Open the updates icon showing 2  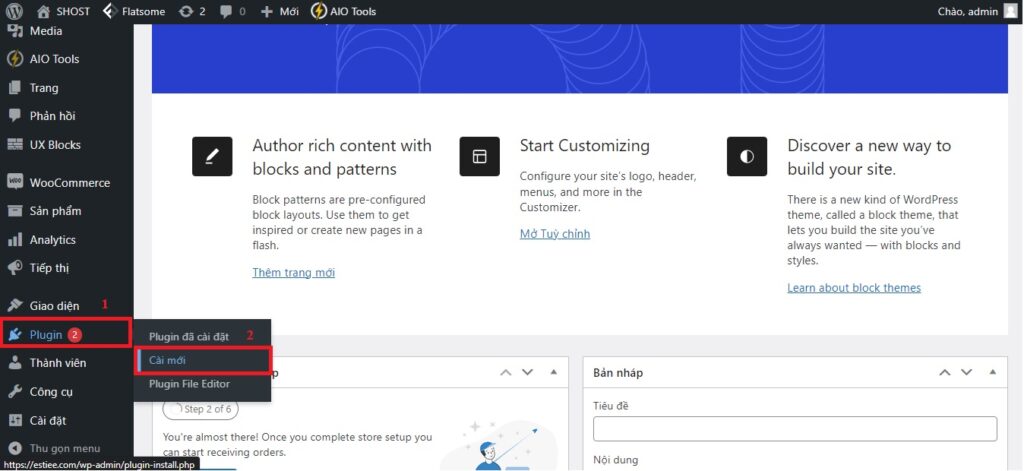point(185,11)
